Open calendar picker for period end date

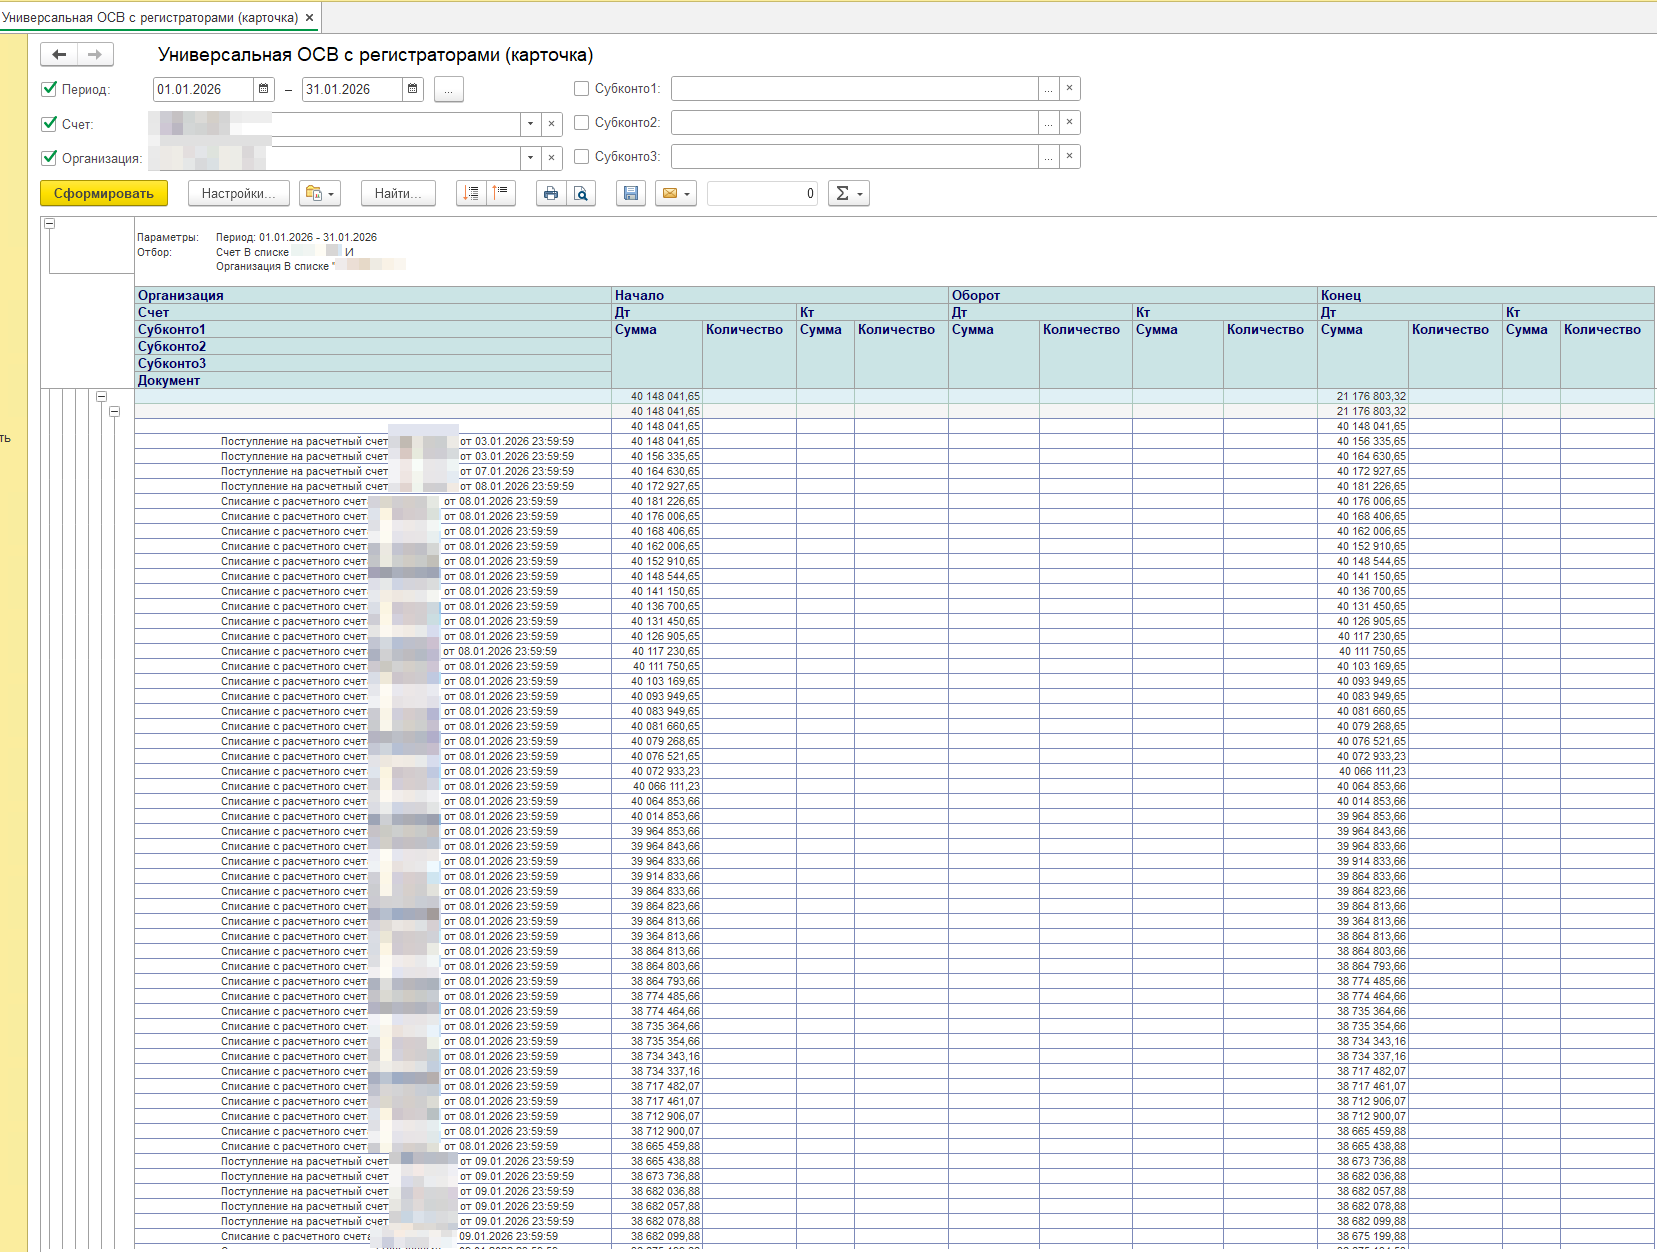[x=413, y=89]
